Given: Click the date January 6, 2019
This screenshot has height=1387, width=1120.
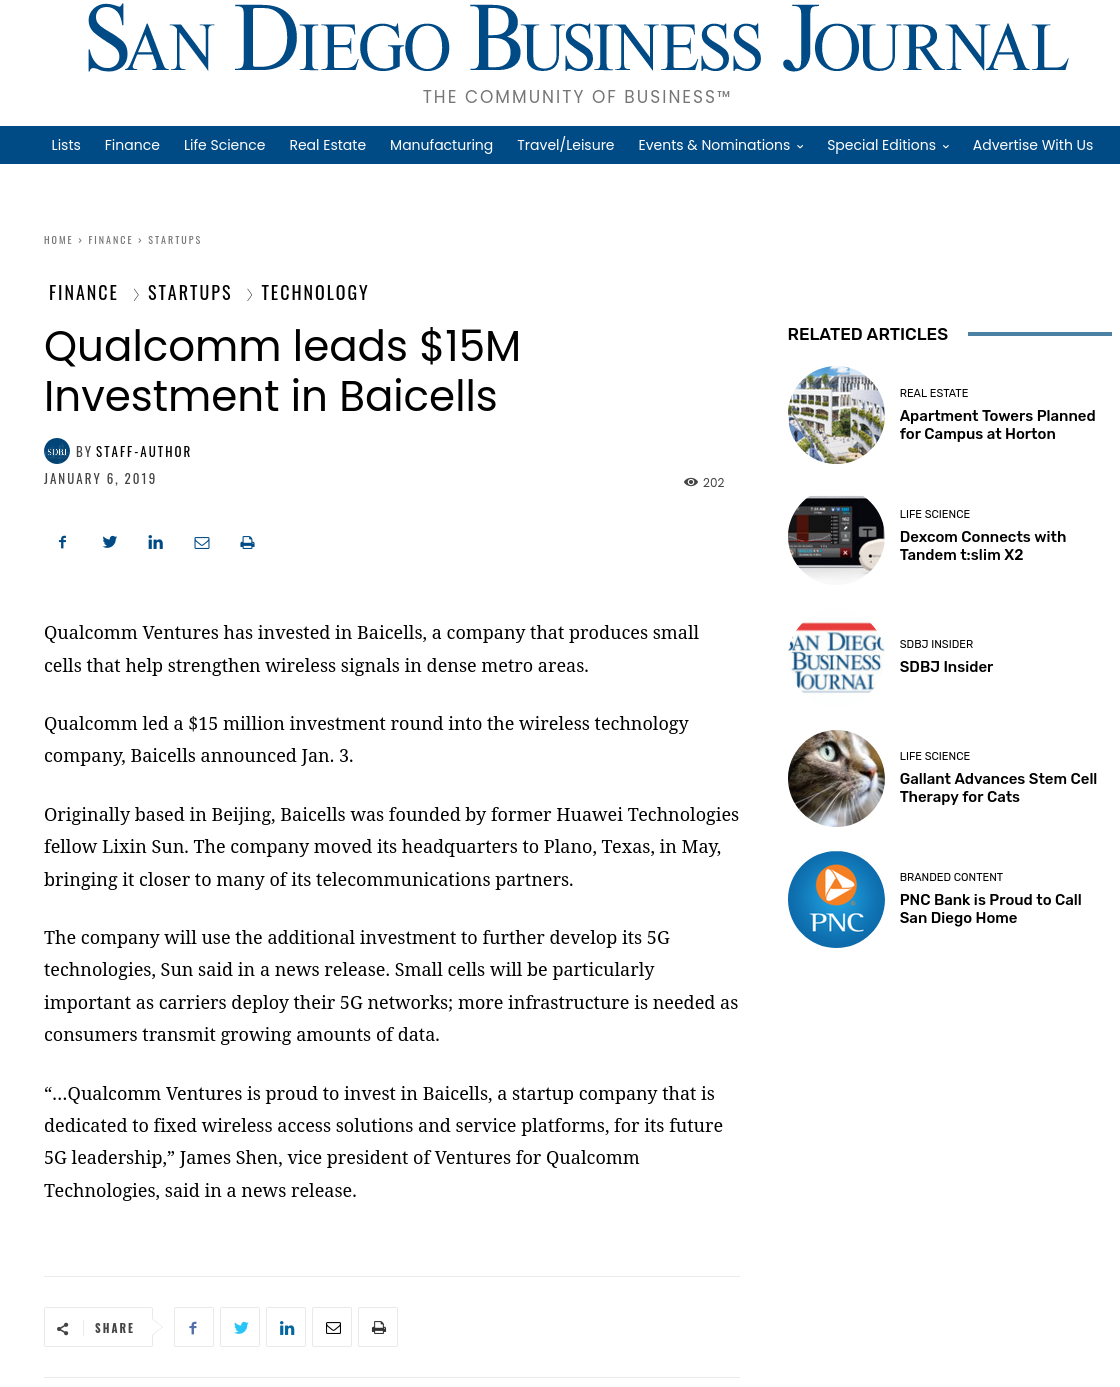Looking at the screenshot, I should (100, 479).
